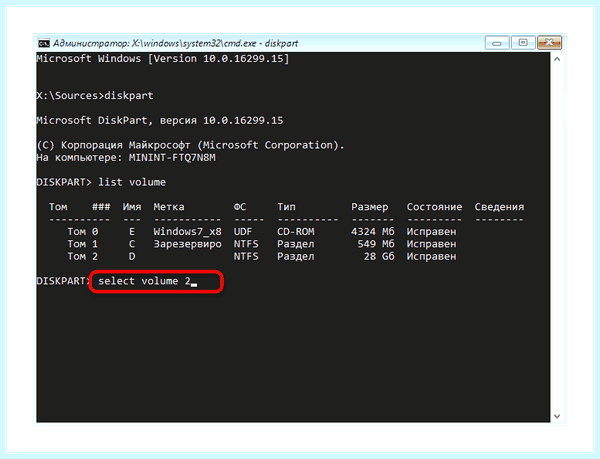Click the '###' column header
The height and width of the screenshot is (459, 600).
click(x=101, y=207)
